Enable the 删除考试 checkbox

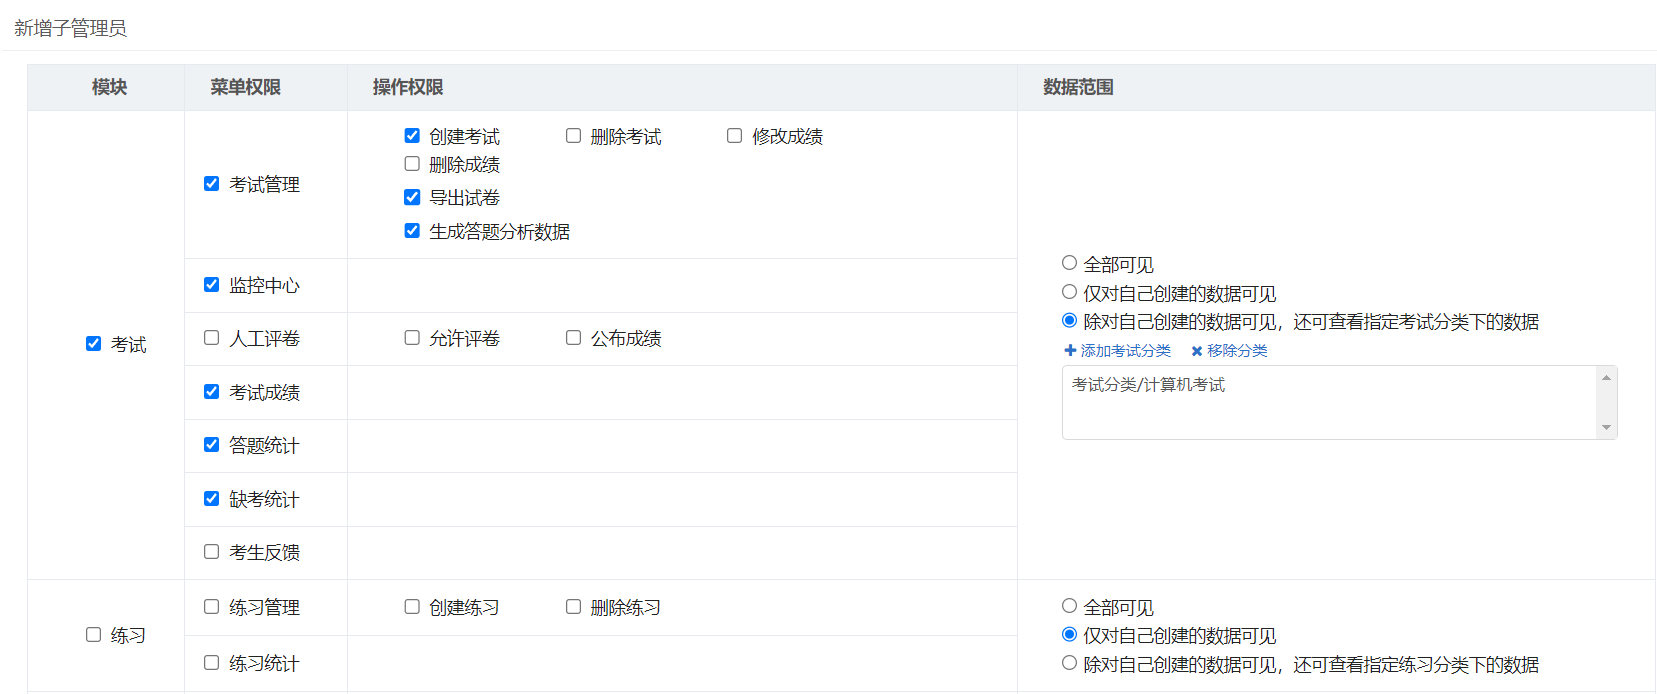pyautogui.click(x=573, y=136)
